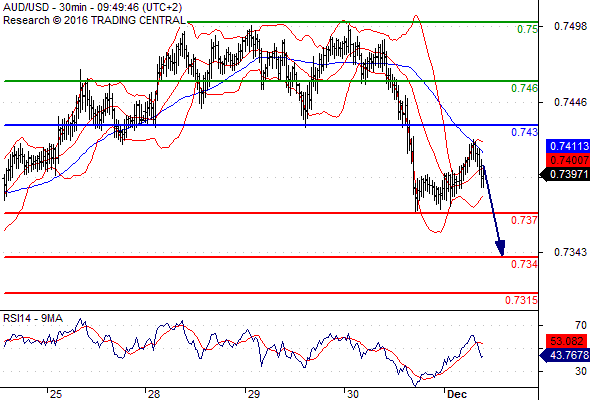This screenshot has height=400, width=590.
Task: Click the RSI 30 level label
Action: pyautogui.click(x=581, y=371)
